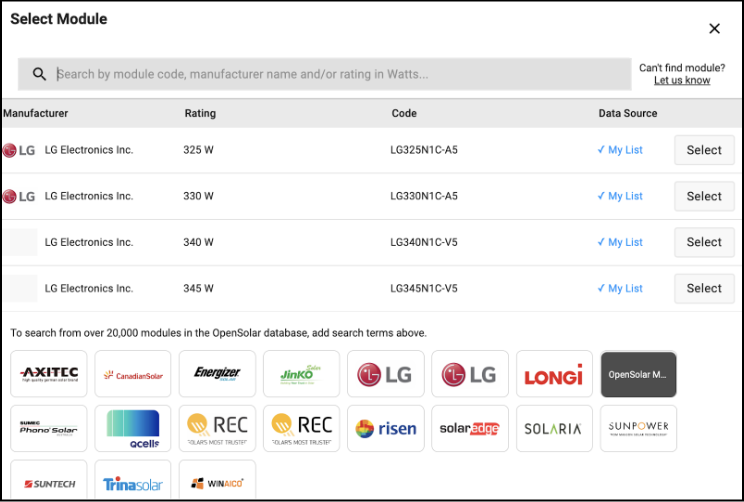The image size is (744, 502).
Task: Click My List in LG340N1C-V5 row
Action: point(620,242)
